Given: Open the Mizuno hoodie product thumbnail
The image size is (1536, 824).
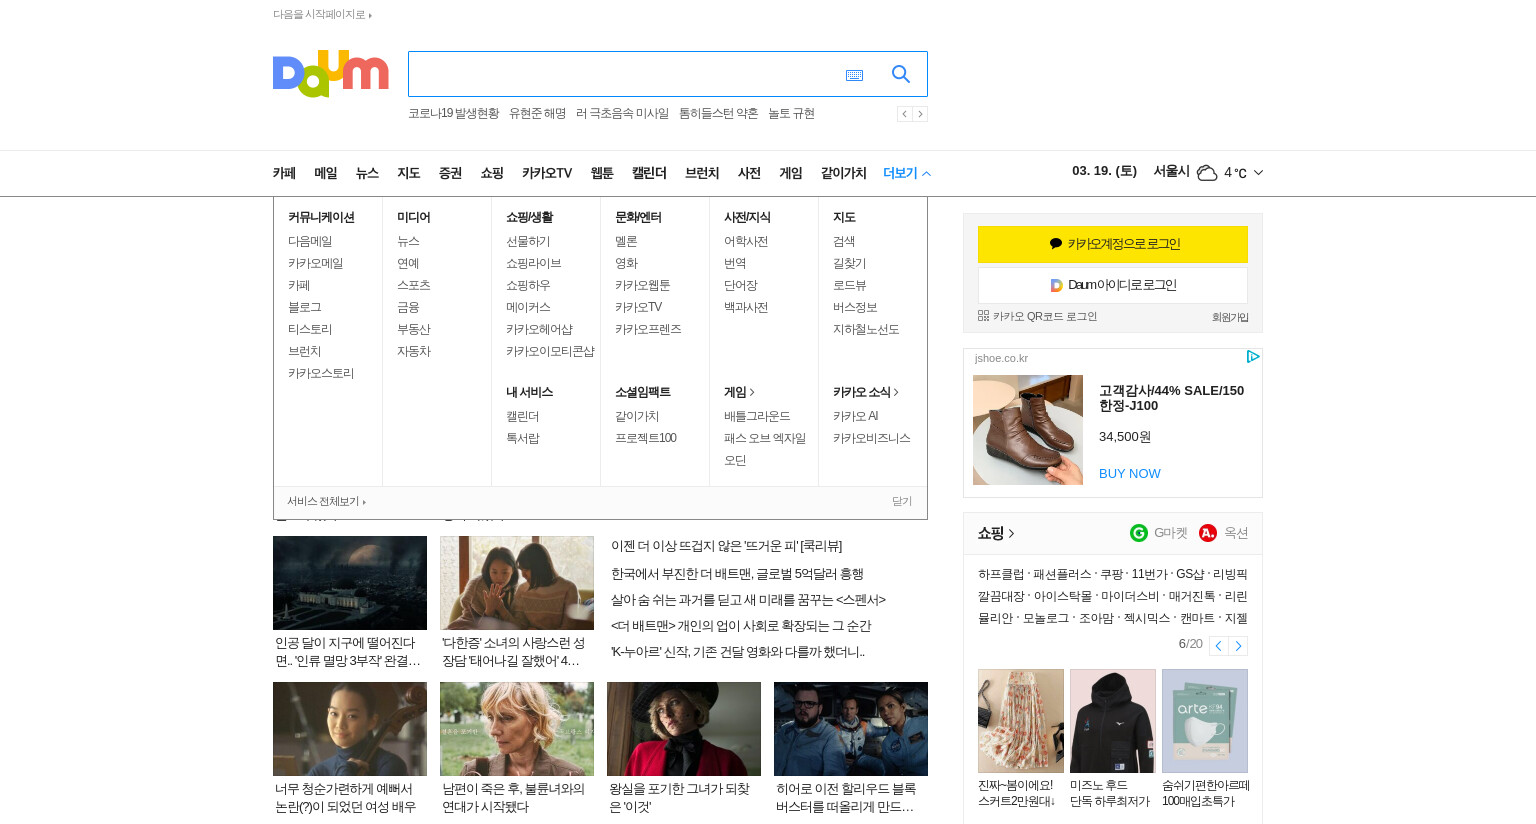Looking at the screenshot, I should [x=1113, y=721].
